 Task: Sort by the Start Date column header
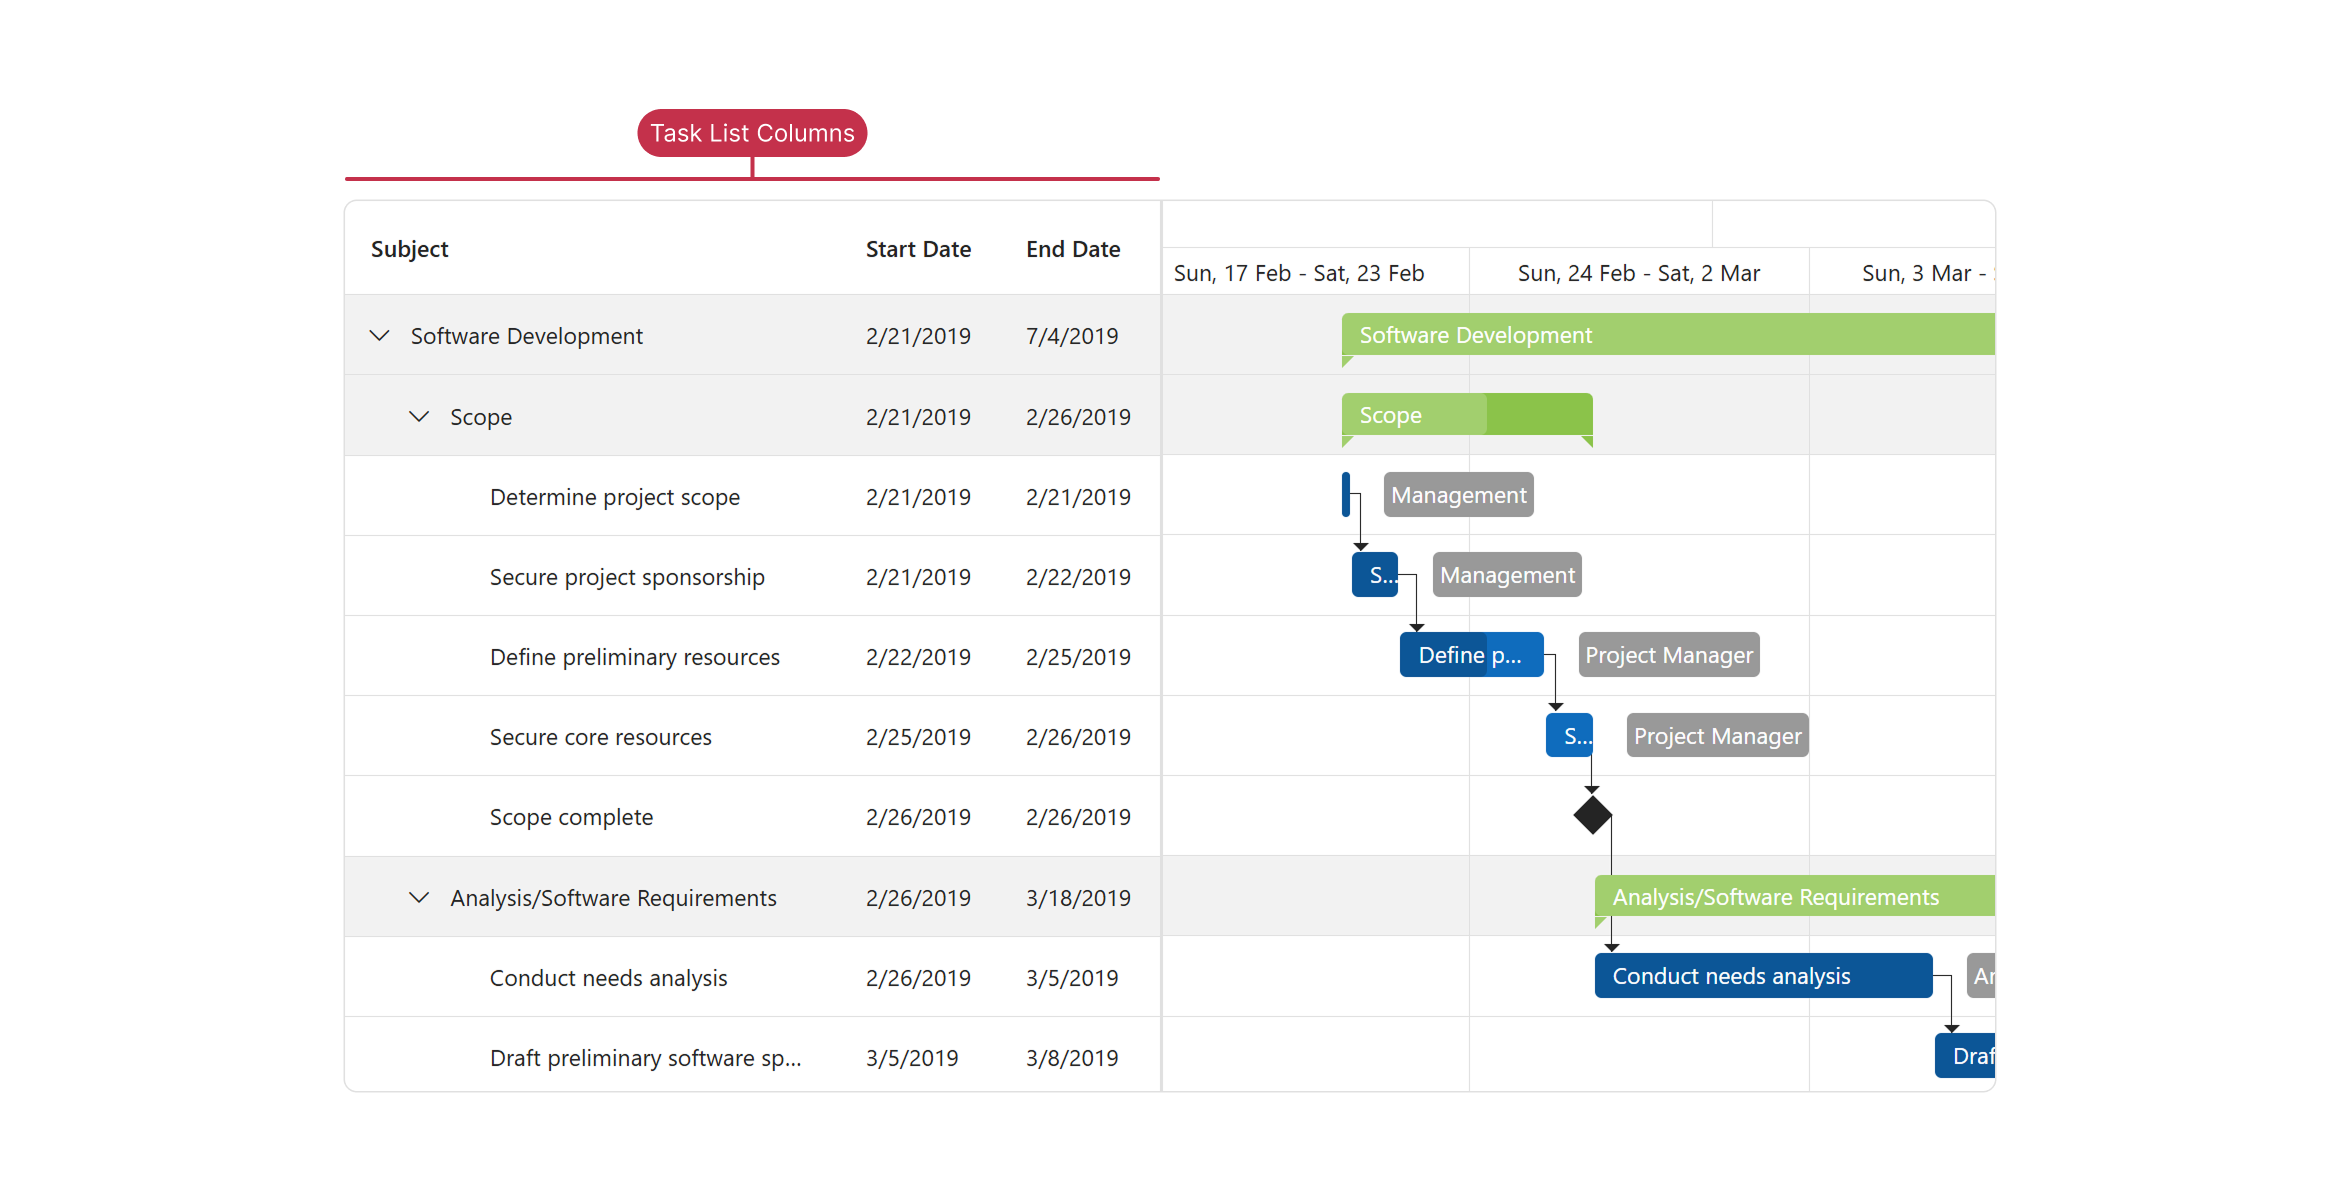[918, 249]
